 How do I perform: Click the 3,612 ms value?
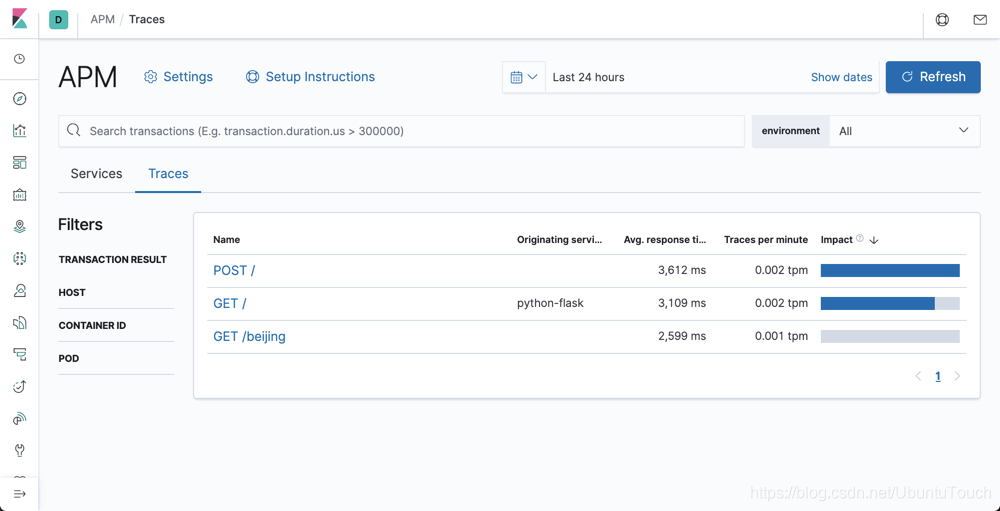[682, 270]
